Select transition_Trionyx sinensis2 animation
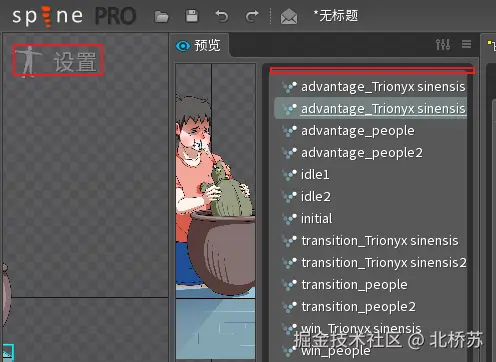The width and height of the screenshot is (496, 362). coord(371,263)
